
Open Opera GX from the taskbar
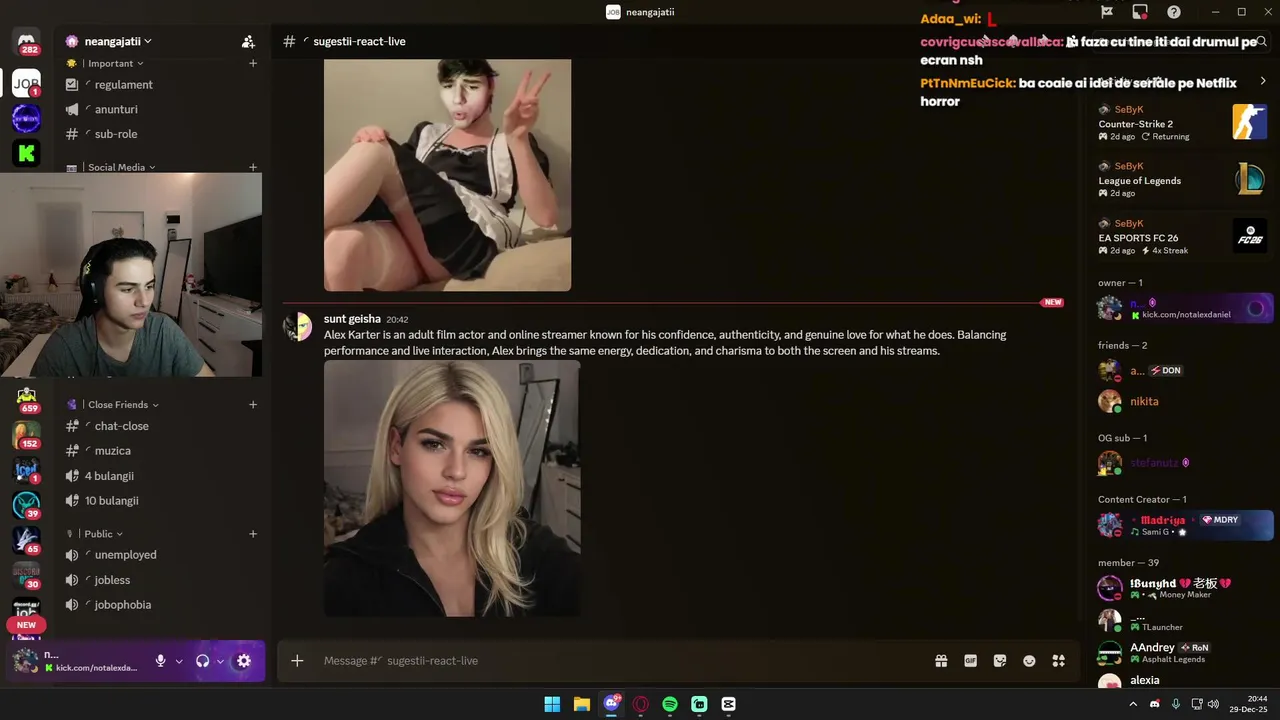pos(641,704)
